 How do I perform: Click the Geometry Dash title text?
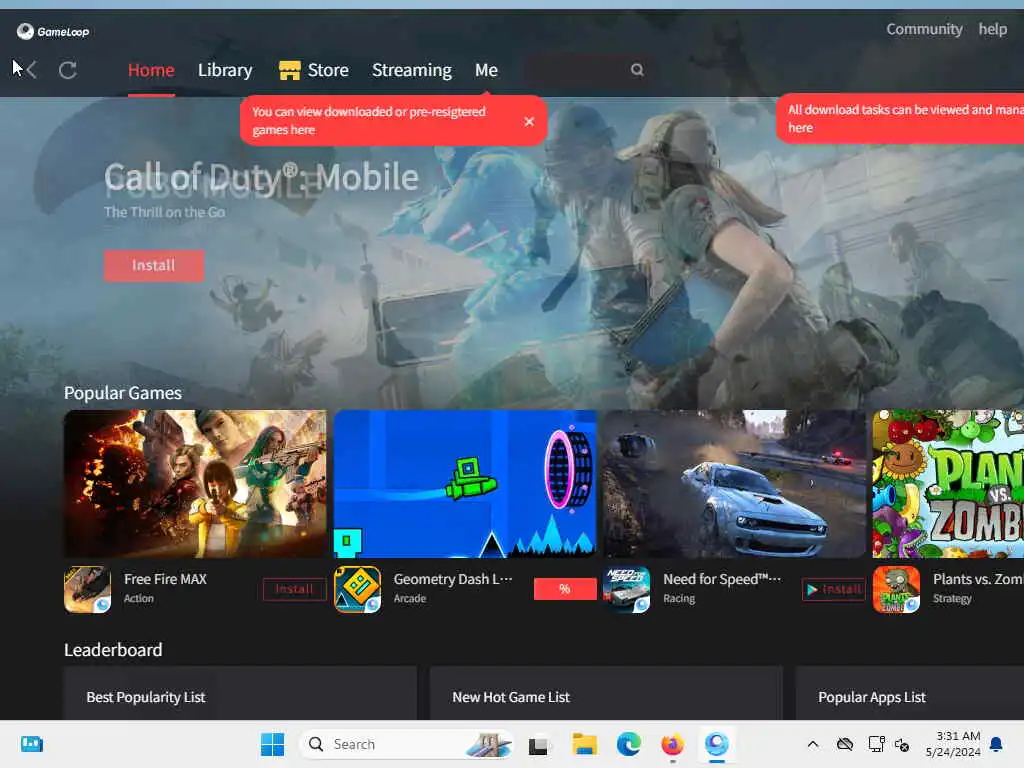(453, 579)
